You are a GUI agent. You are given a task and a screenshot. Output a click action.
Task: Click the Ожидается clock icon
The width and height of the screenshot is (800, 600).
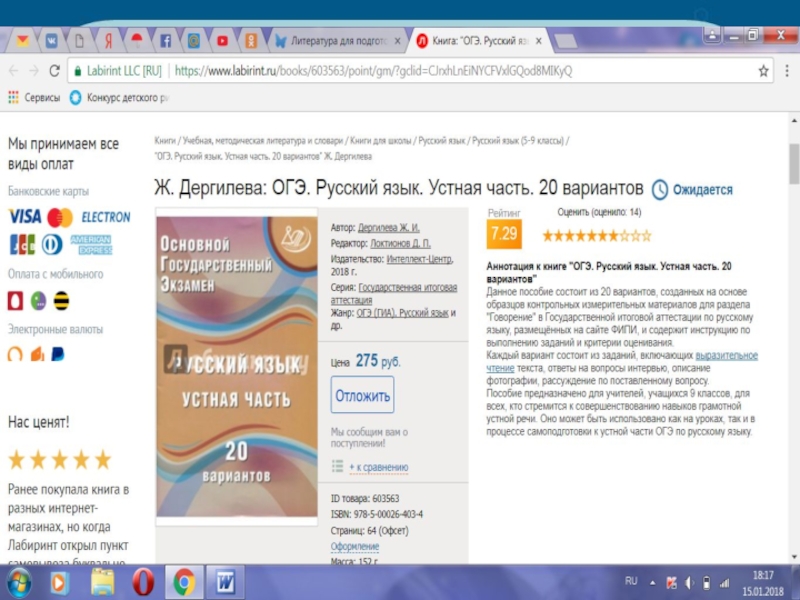(x=660, y=189)
